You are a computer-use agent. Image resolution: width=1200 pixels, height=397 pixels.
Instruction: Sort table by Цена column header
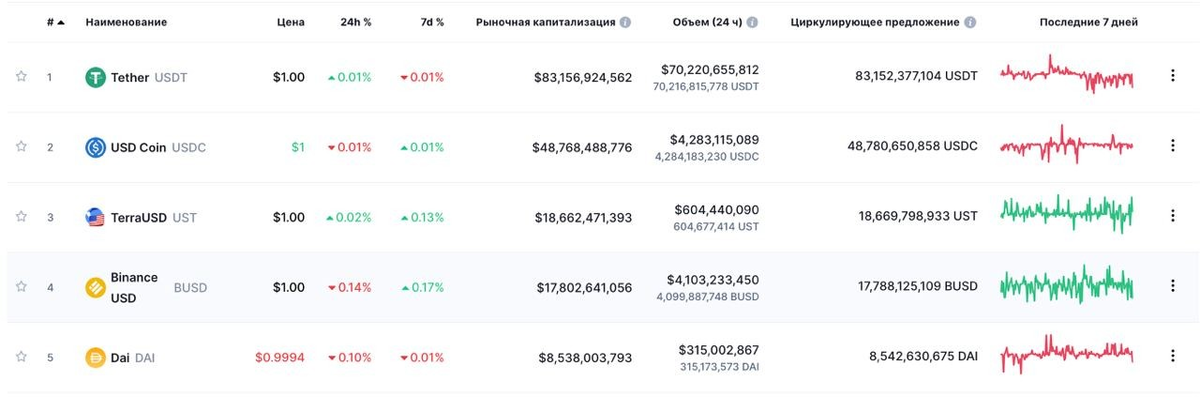pyautogui.click(x=291, y=22)
